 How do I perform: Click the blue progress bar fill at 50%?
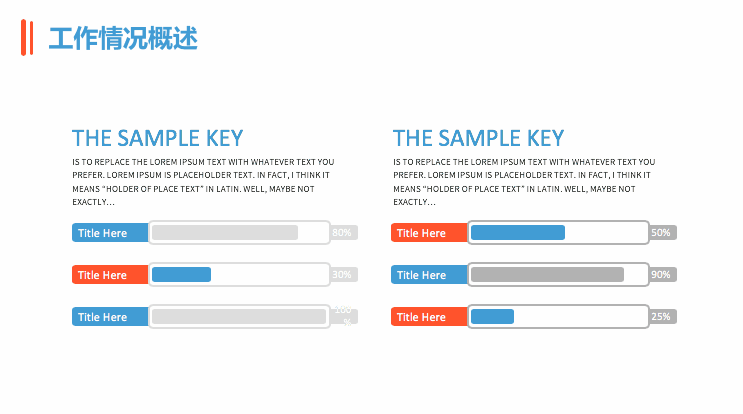(x=518, y=233)
